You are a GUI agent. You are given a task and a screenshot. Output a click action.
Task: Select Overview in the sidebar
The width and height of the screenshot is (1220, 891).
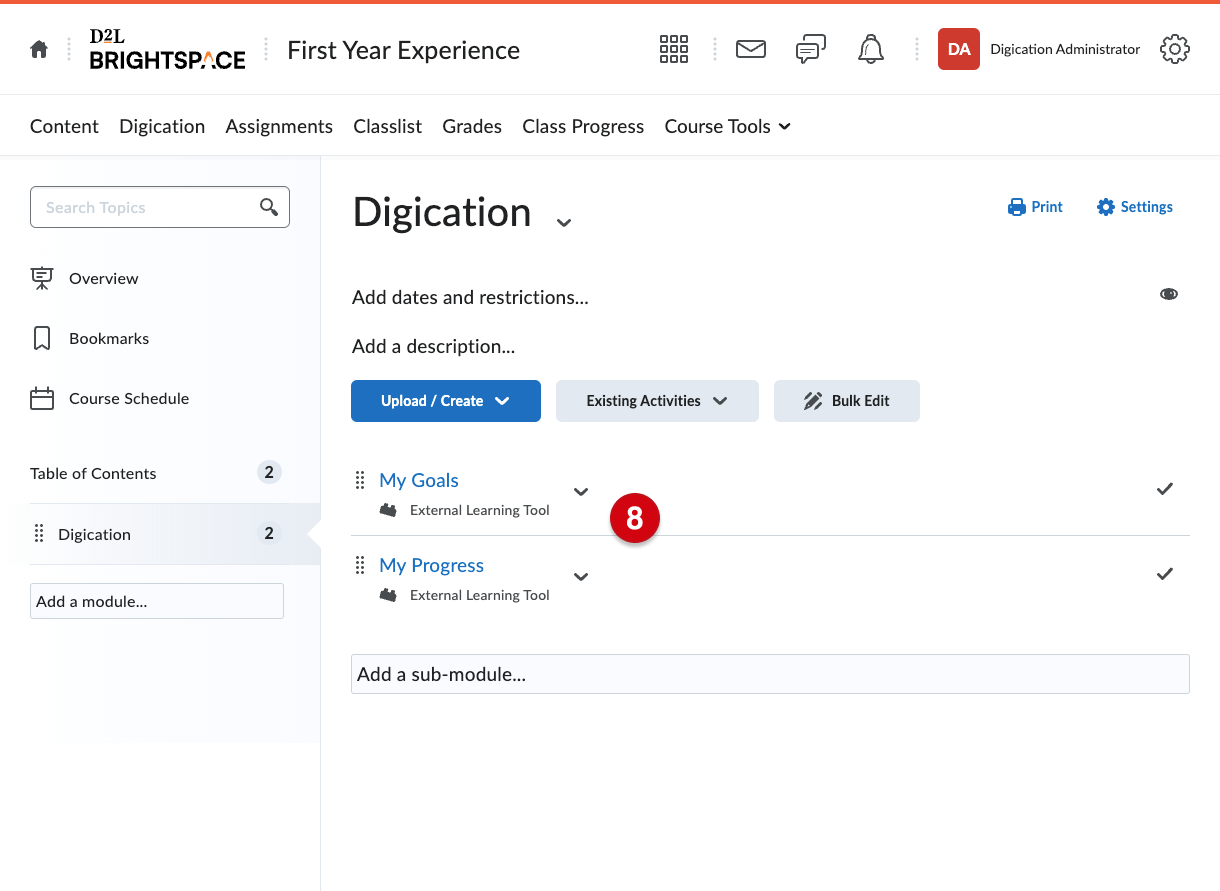pos(104,278)
